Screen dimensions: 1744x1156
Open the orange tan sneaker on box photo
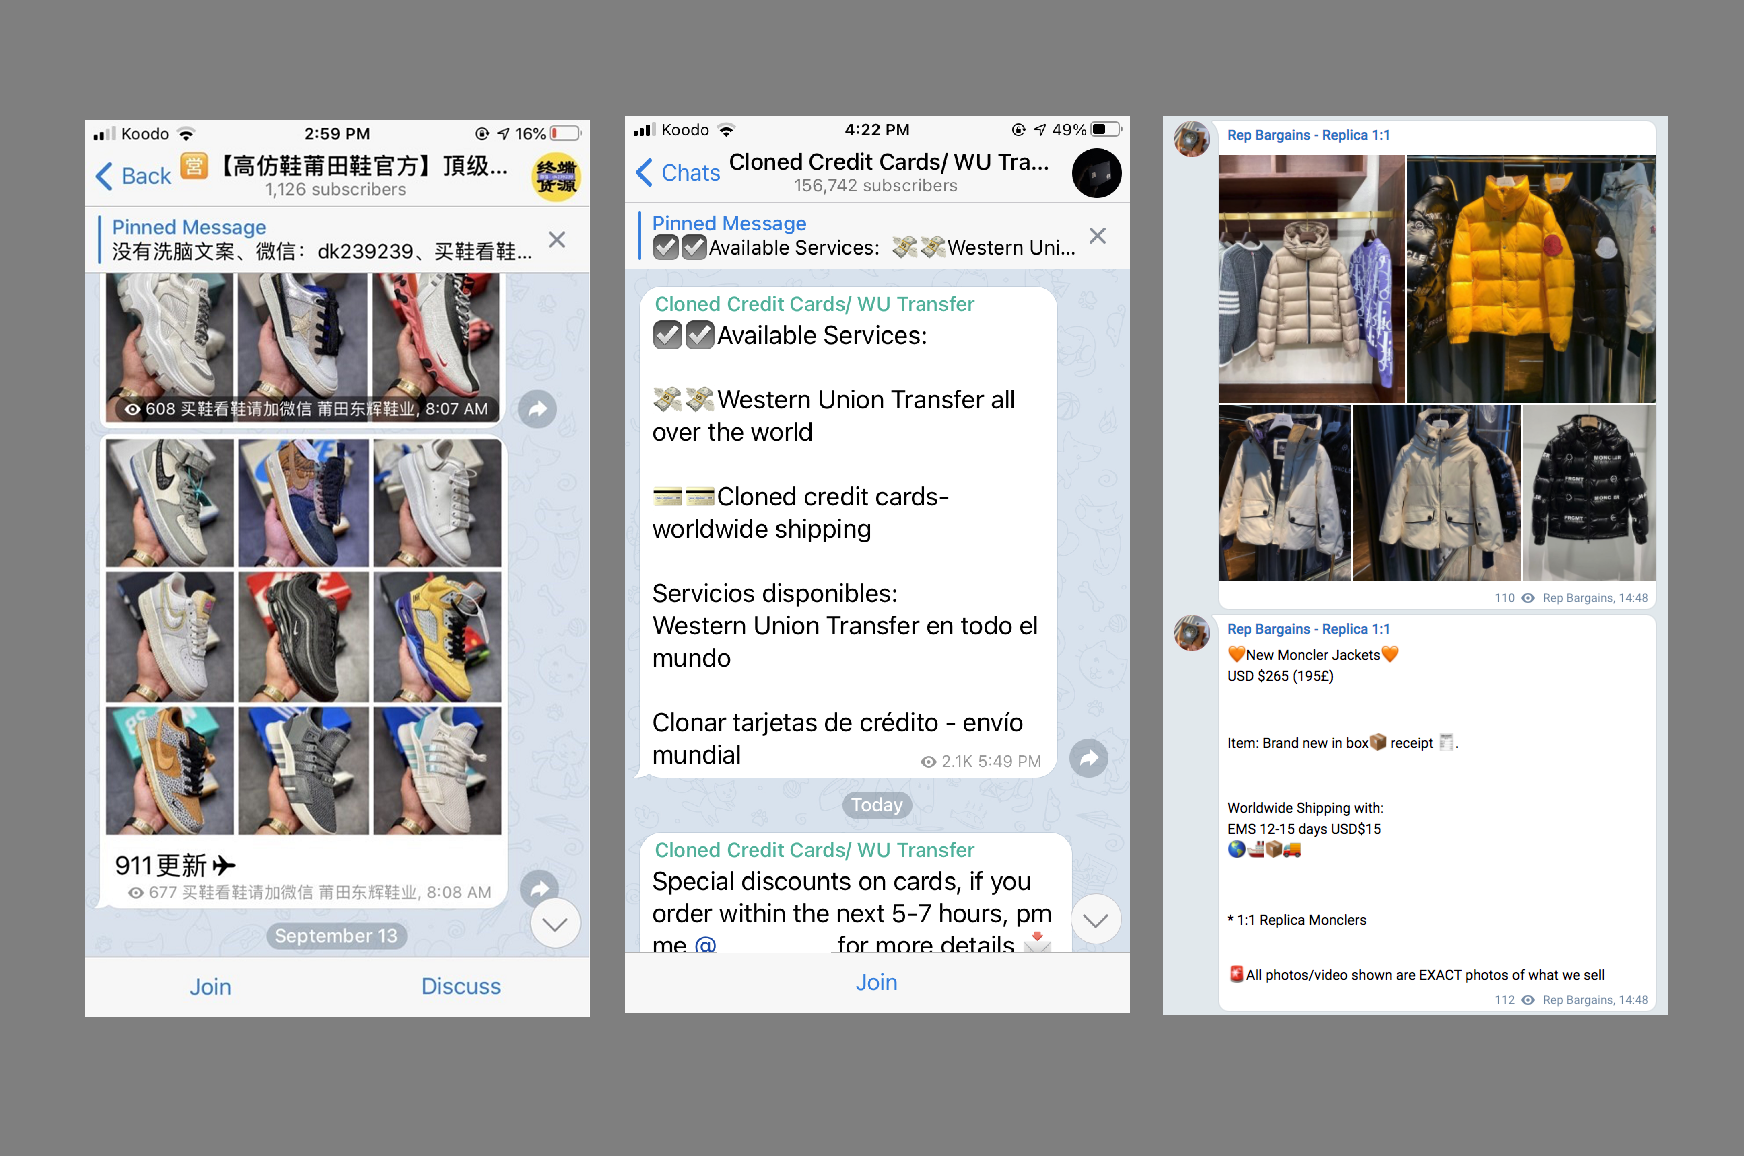pos(170,771)
